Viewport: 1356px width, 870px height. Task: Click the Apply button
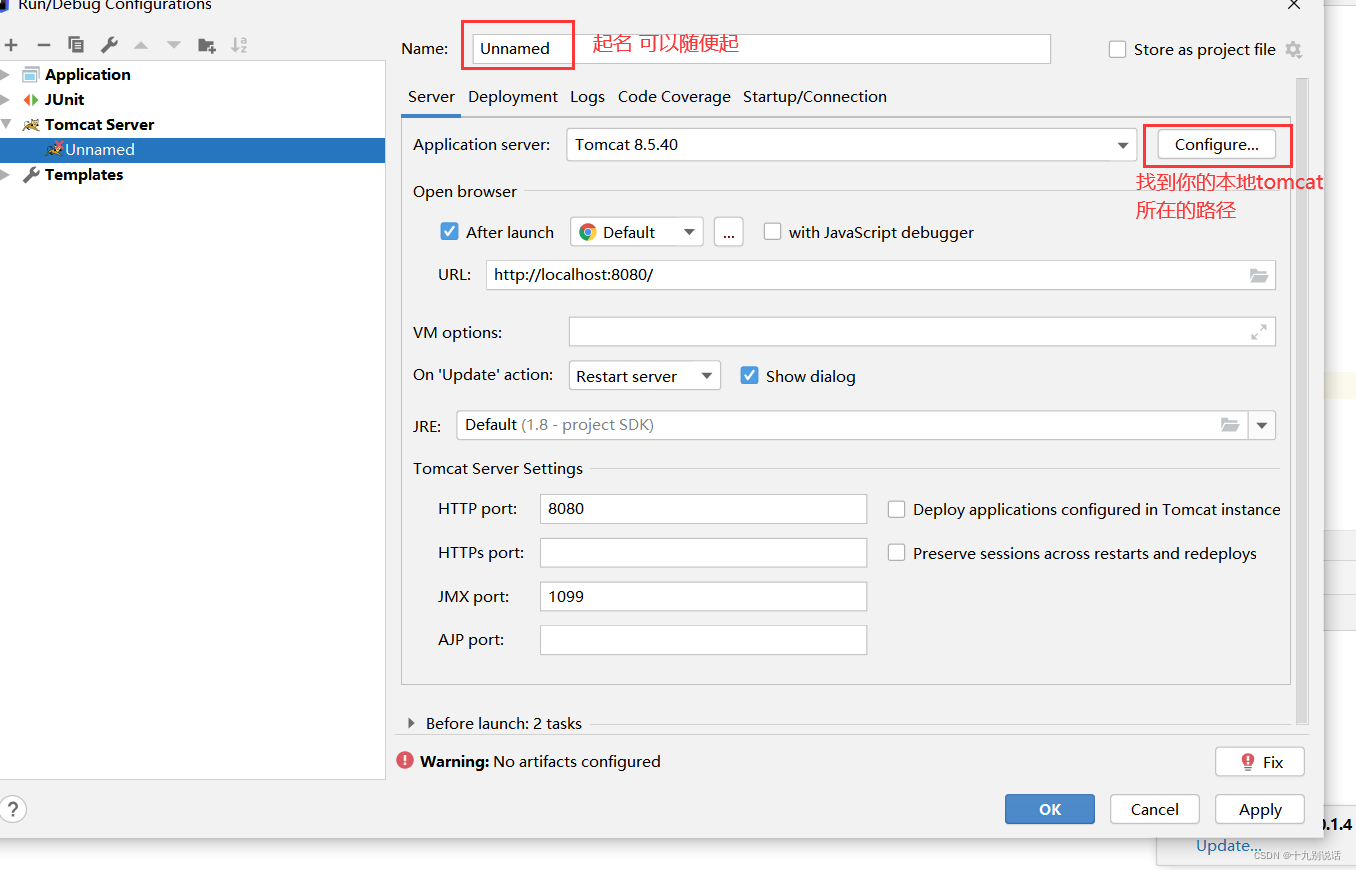pyautogui.click(x=1260, y=810)
